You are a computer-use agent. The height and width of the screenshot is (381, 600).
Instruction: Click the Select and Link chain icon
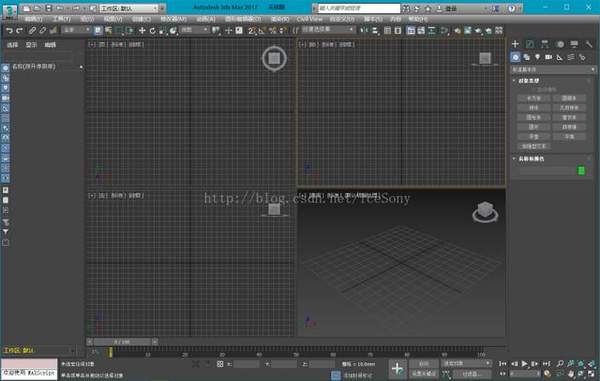click(x=32, y=30)
